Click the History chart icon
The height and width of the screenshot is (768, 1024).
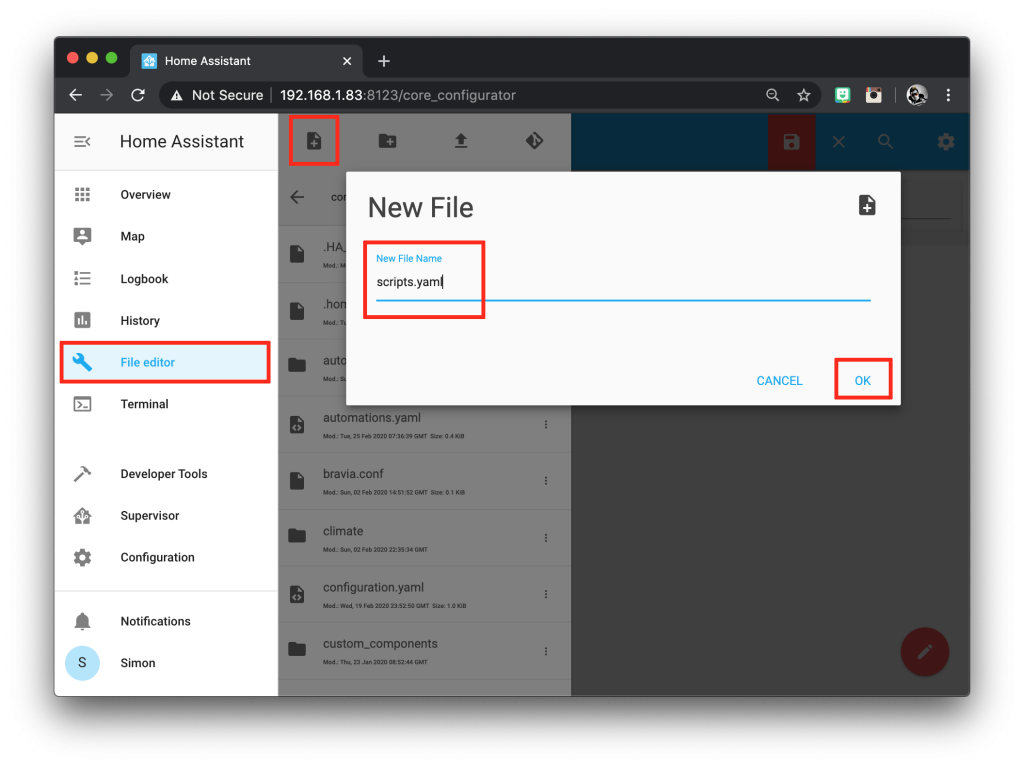point(82,320)
